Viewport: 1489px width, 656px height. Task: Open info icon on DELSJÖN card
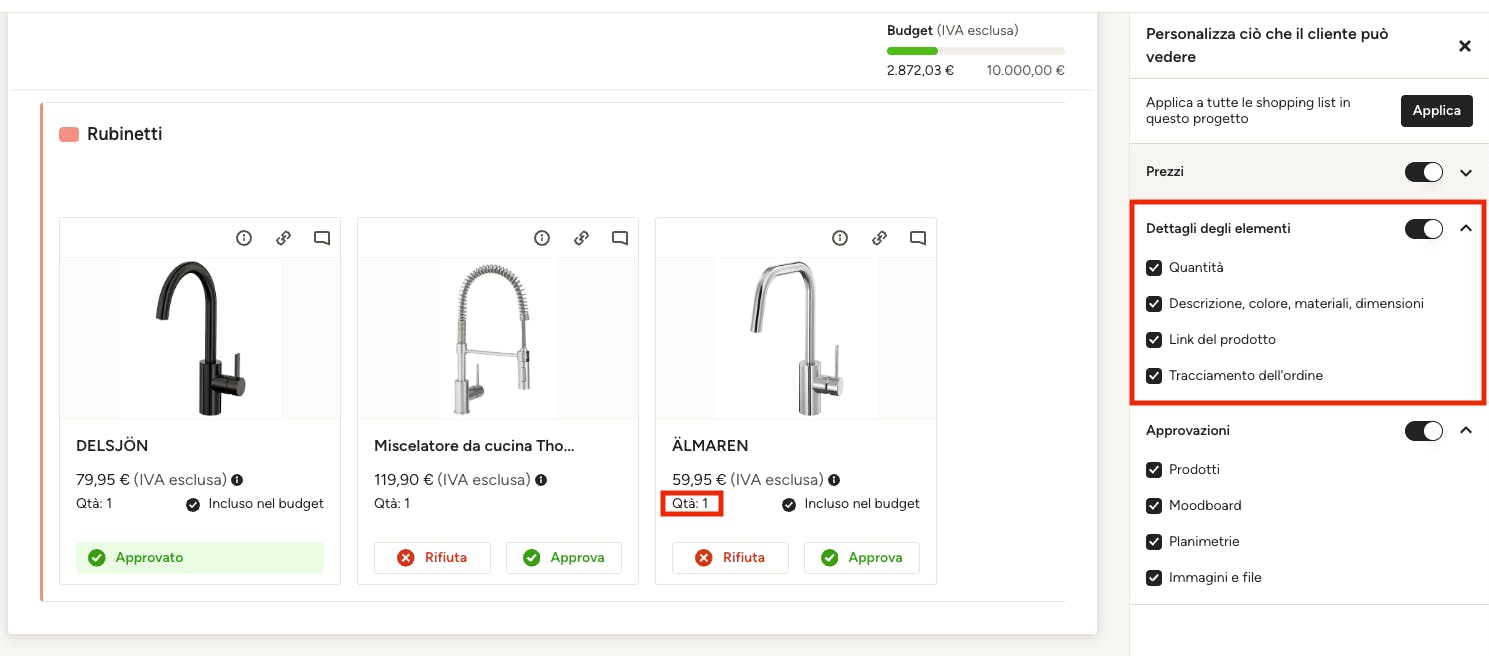[x=244, y=238]
